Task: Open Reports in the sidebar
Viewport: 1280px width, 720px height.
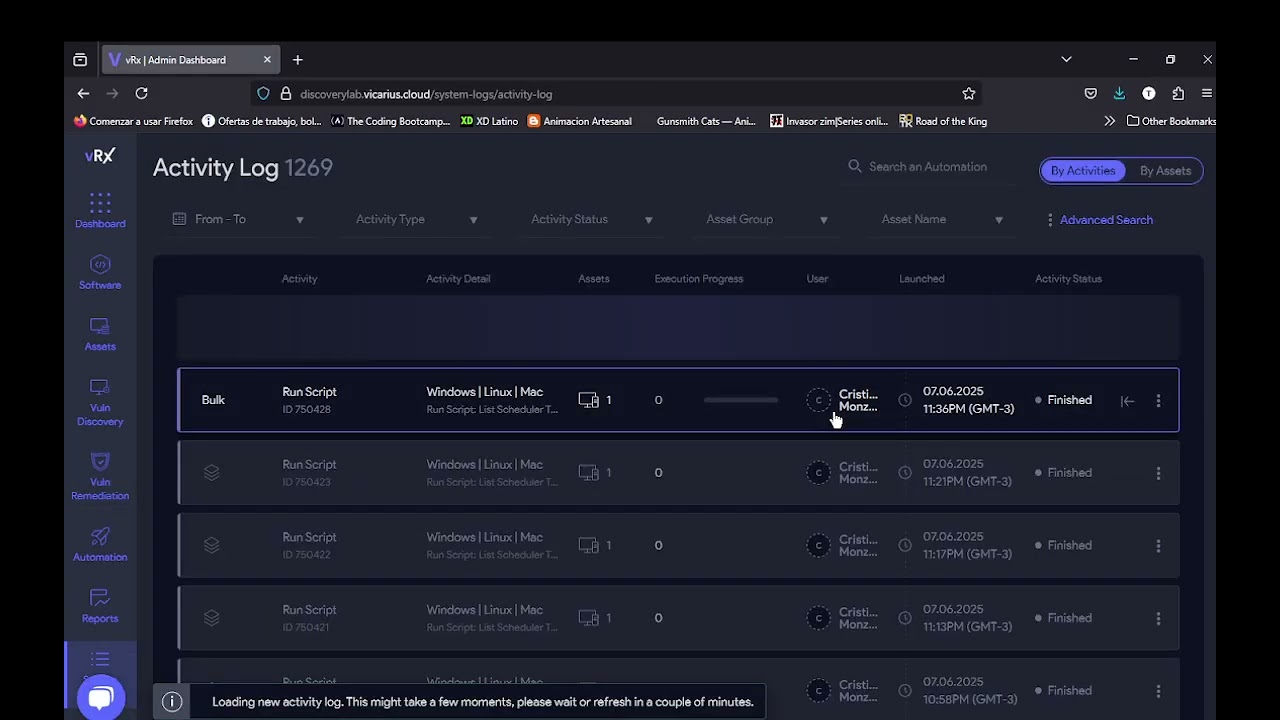Action: (100, 606)
